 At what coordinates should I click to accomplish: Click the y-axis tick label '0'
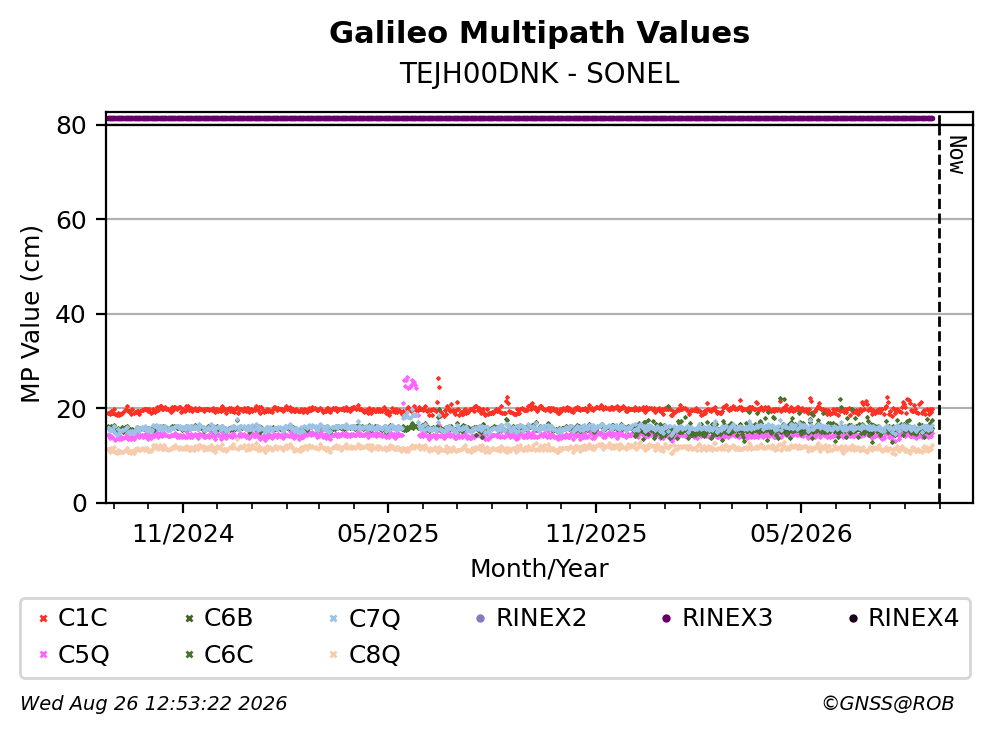(79, 504)
